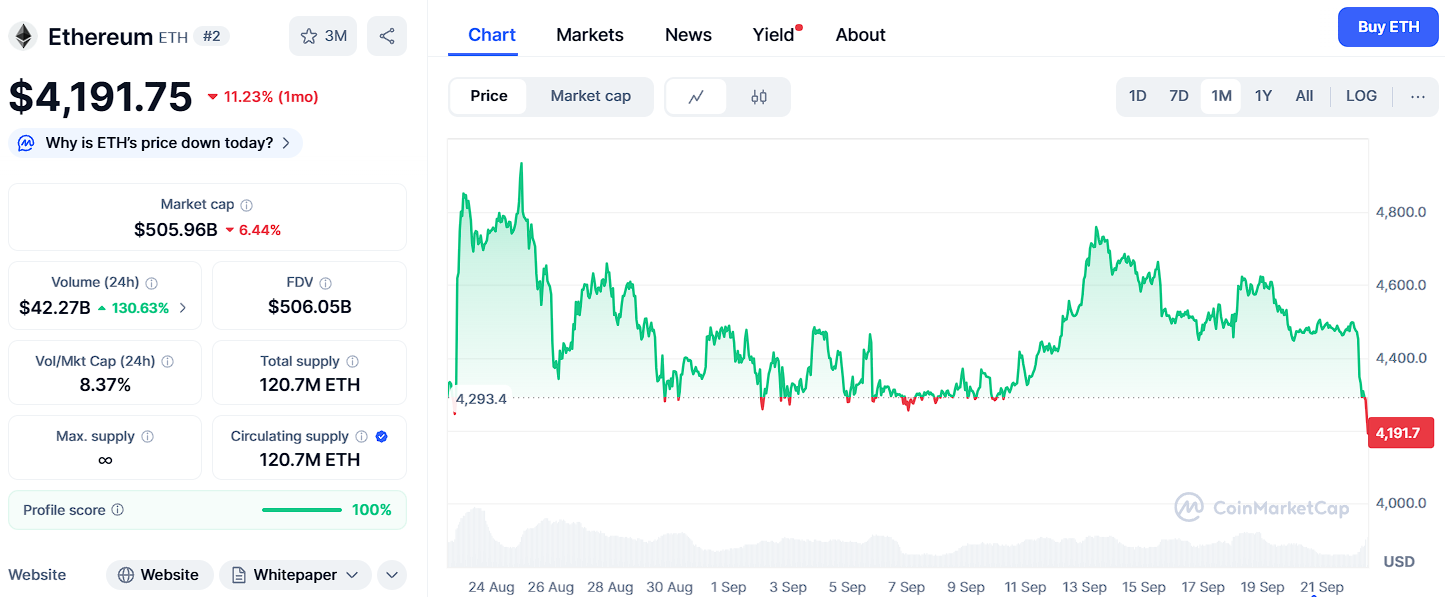Show Volume (24h) info icon
The image size is (1445, 597).
[x=152, y=283]
